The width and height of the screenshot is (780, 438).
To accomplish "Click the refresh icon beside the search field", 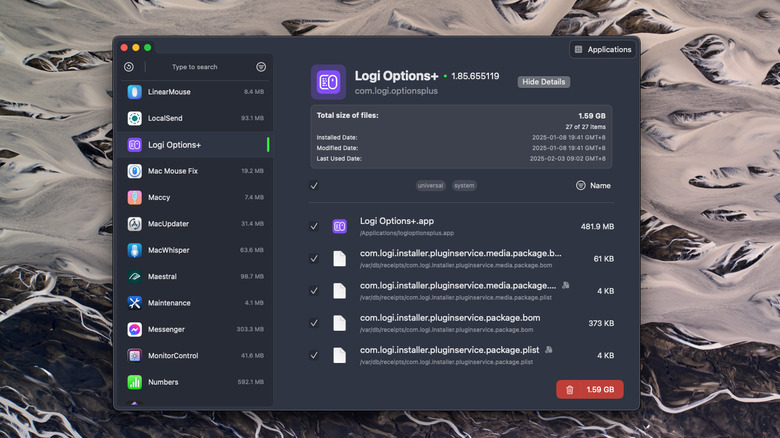I will click(129, 67).
